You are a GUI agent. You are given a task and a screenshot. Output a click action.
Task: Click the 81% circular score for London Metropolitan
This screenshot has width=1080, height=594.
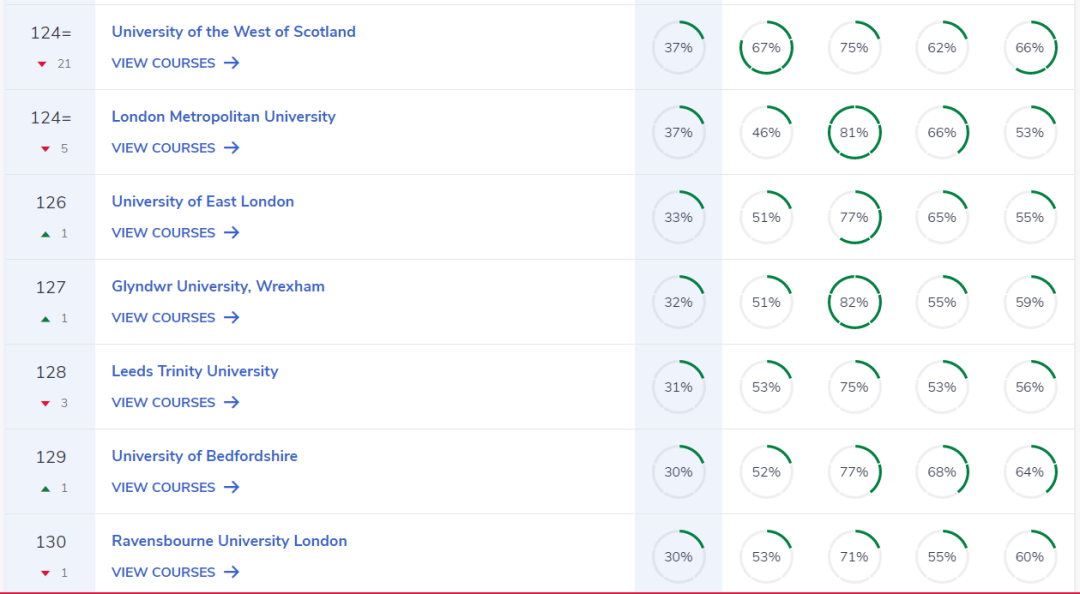pyautogui.click(x=854, y=132)
